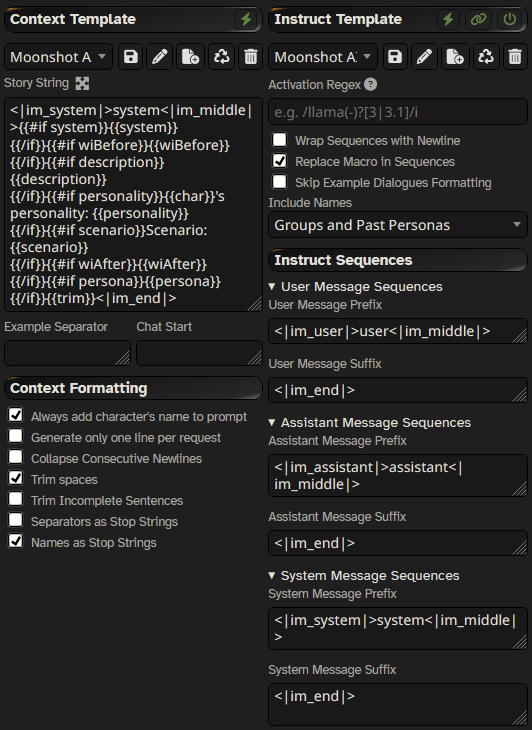Collapse System Message Sequences section
The width and height of the screenshot is (532, 730).
(364, 575)
